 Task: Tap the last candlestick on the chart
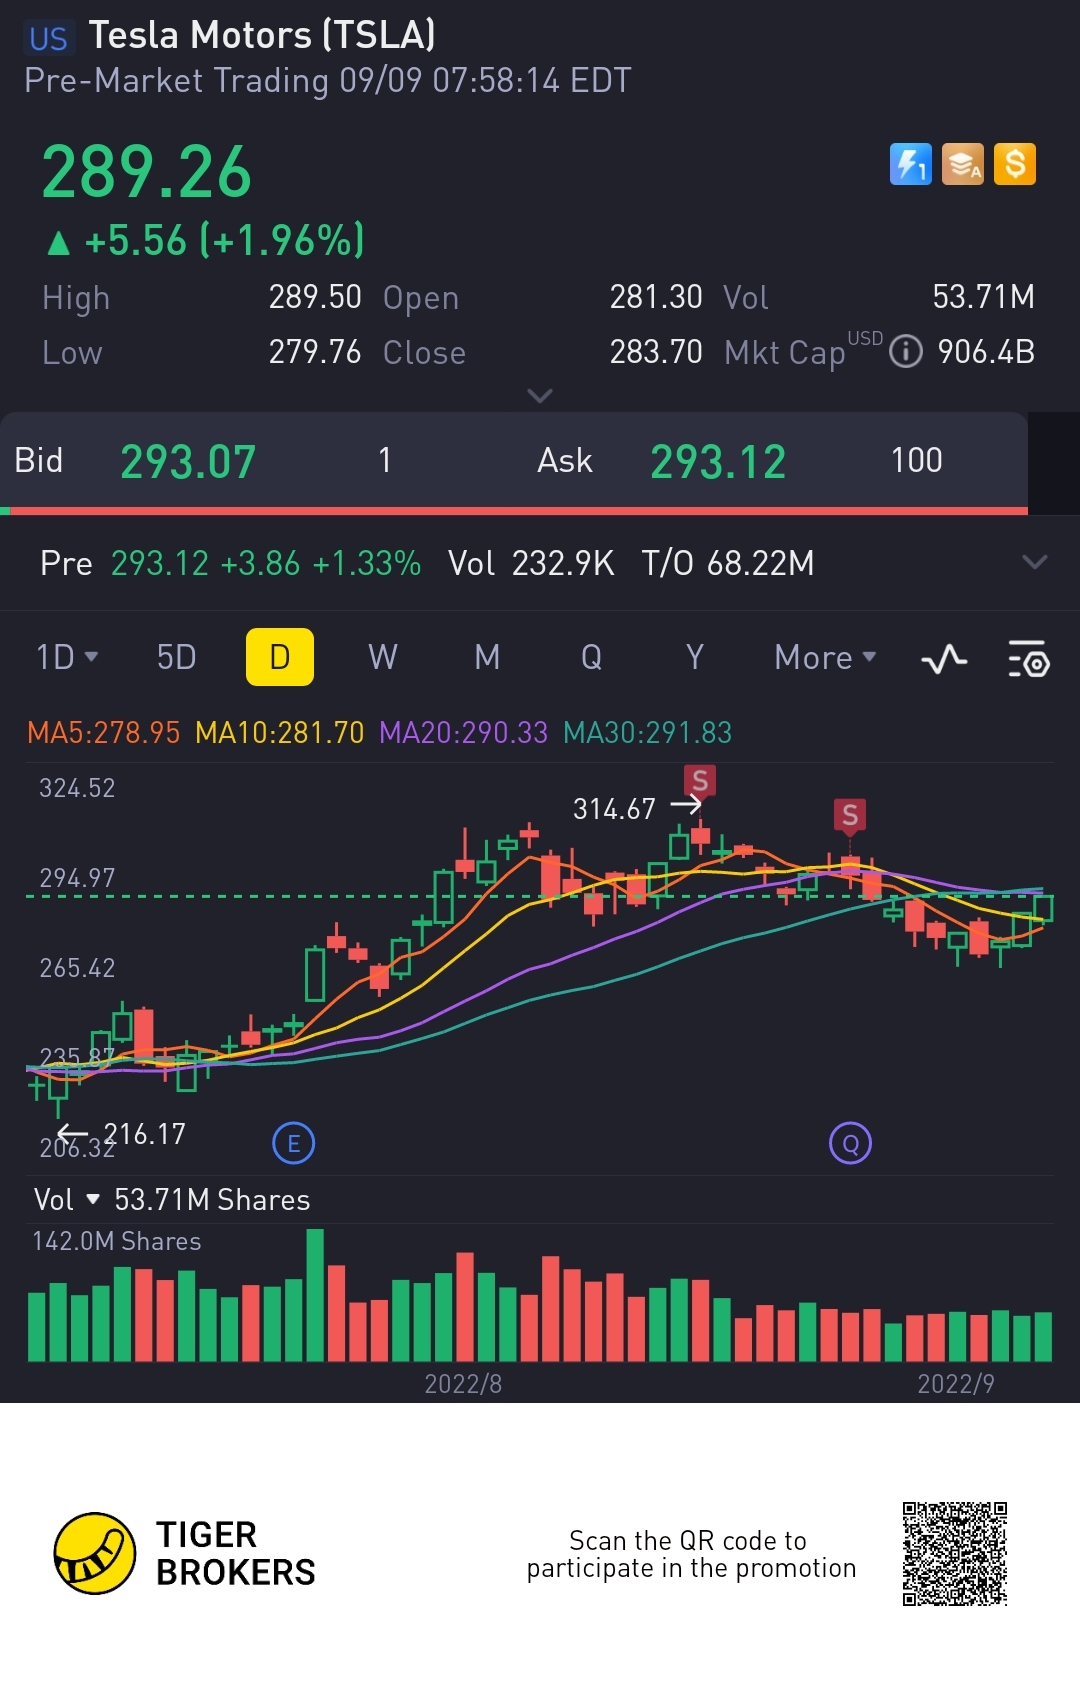[x=1043, y=908]
